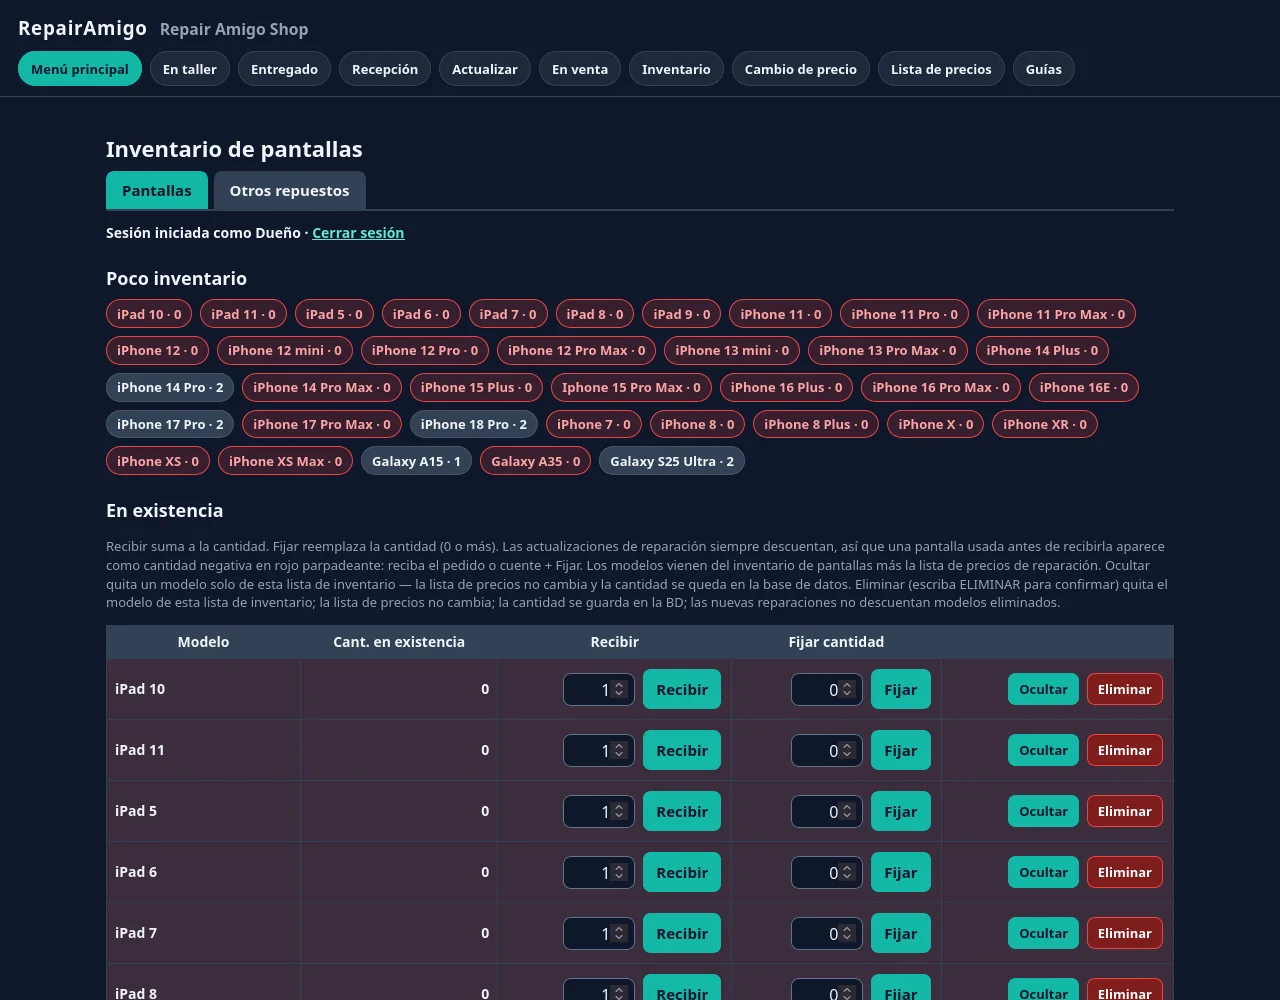Click the iPad 6 receive quantity stepper arrows
The height and width of the screenshot is (1000, 1280).
click(619, 872)
